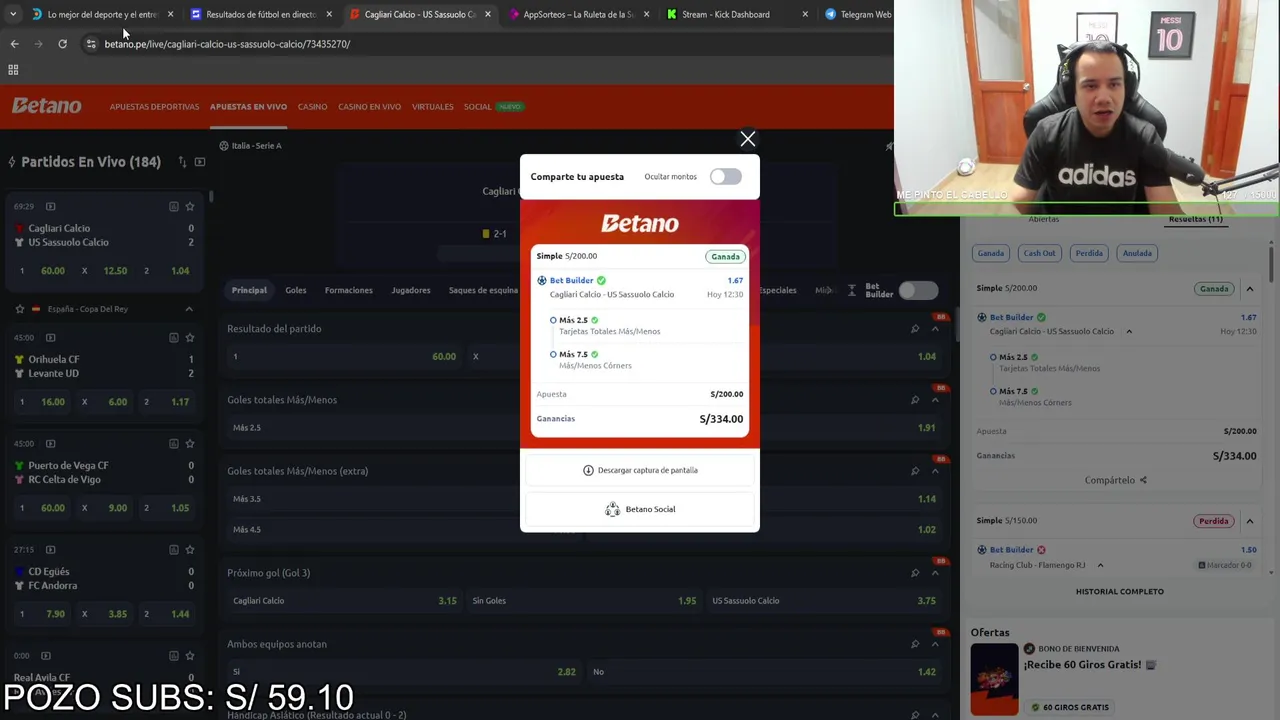The image size is (1280, 720).
Task: Open the Social menu item
Action: [477, 107]
